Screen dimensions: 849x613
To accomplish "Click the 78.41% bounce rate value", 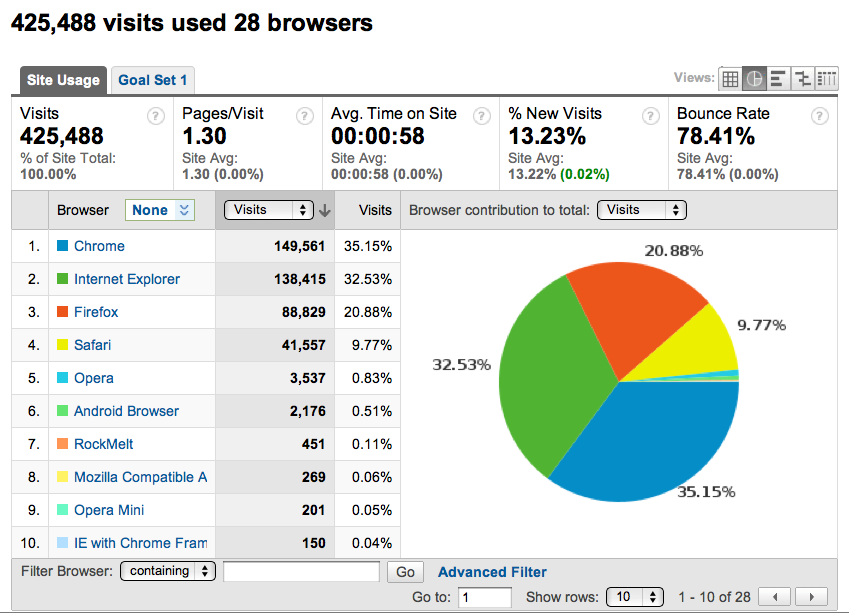I will (716, 136).
